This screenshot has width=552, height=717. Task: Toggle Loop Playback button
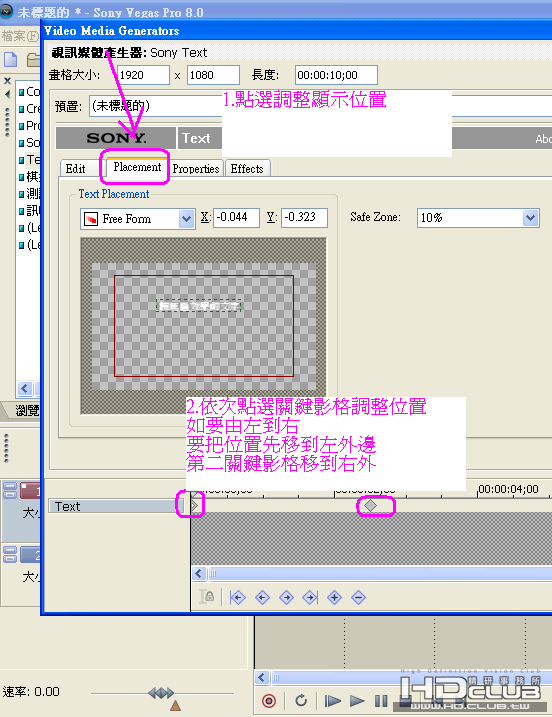click(x=300, y=701)
